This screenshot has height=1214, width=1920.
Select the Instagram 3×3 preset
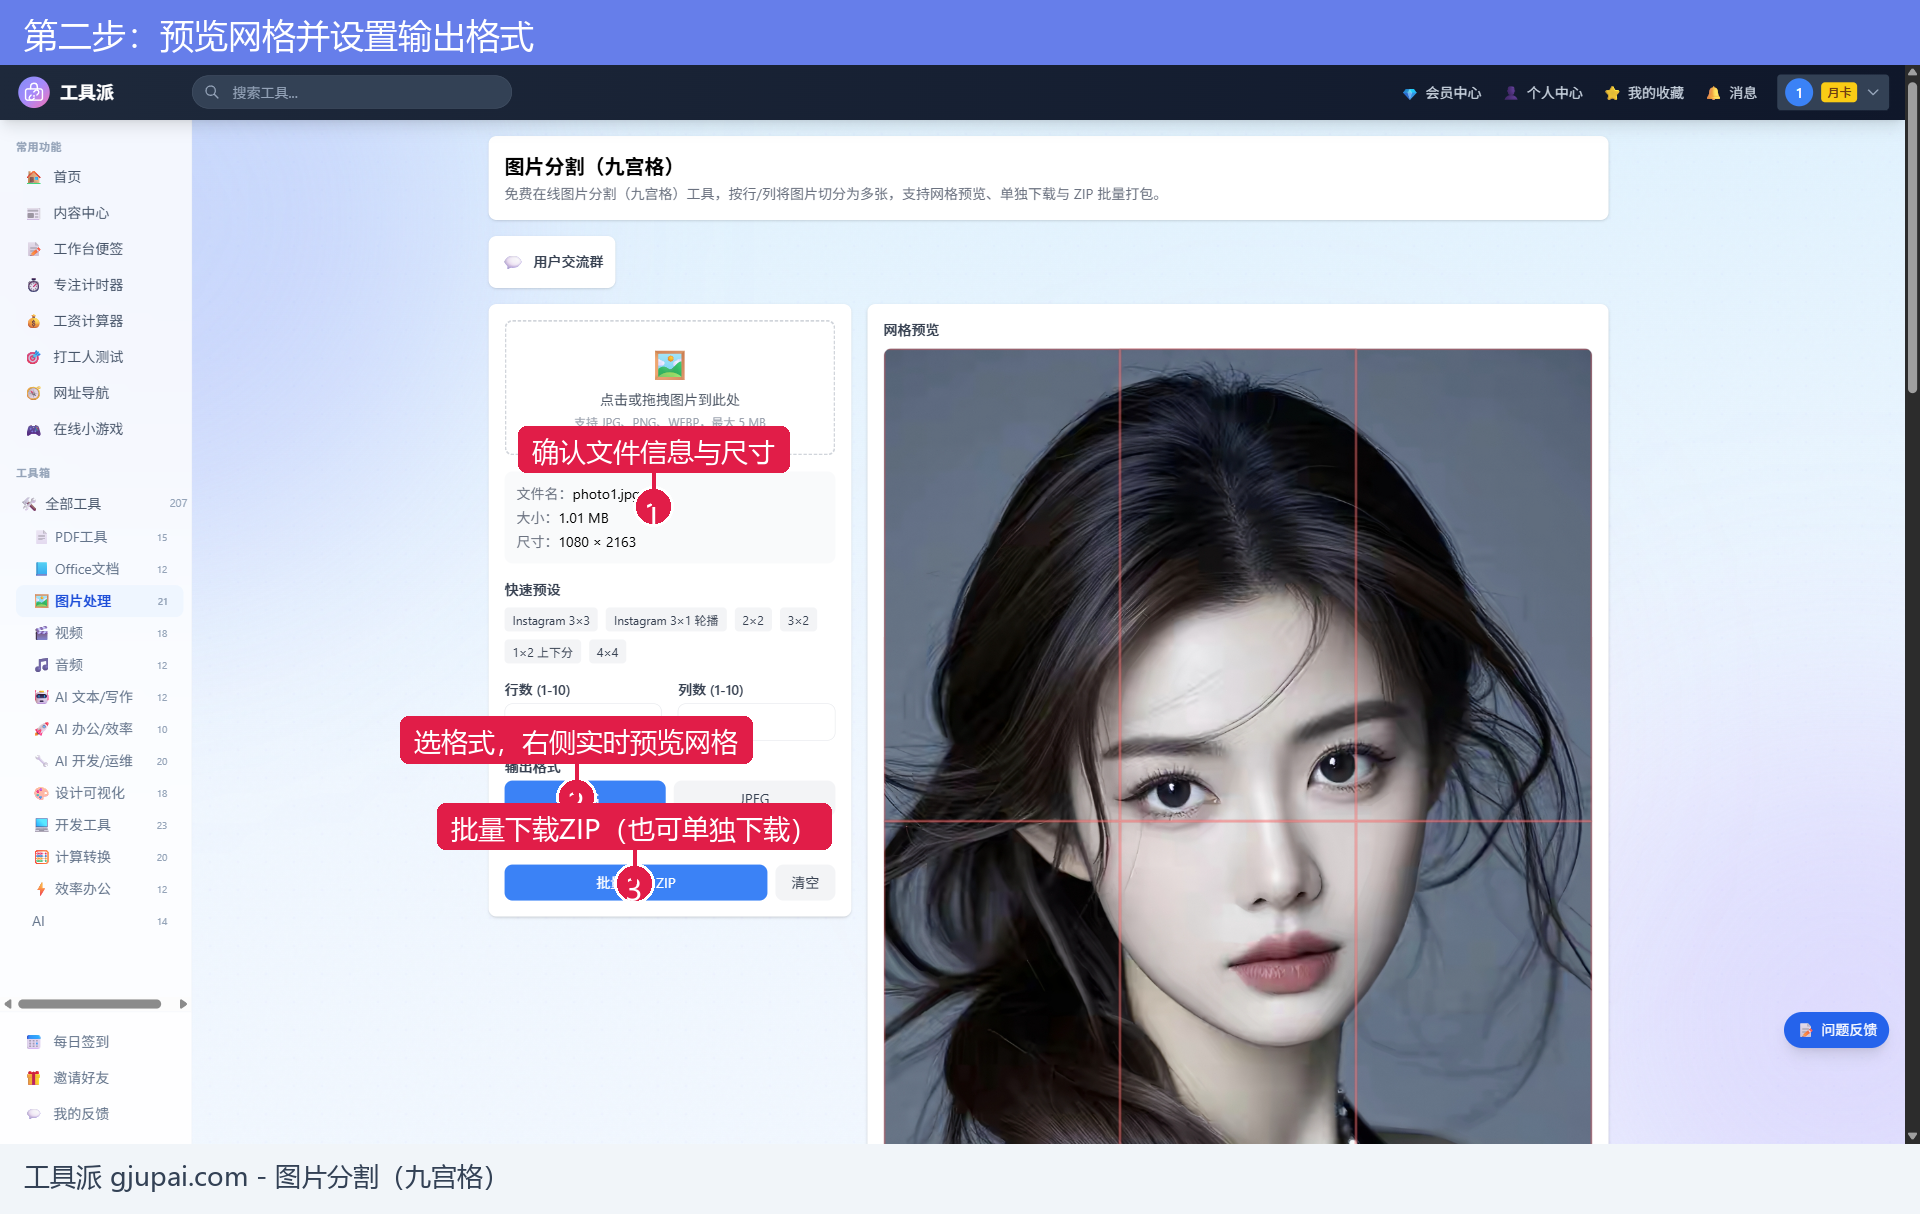coord(551,621)
